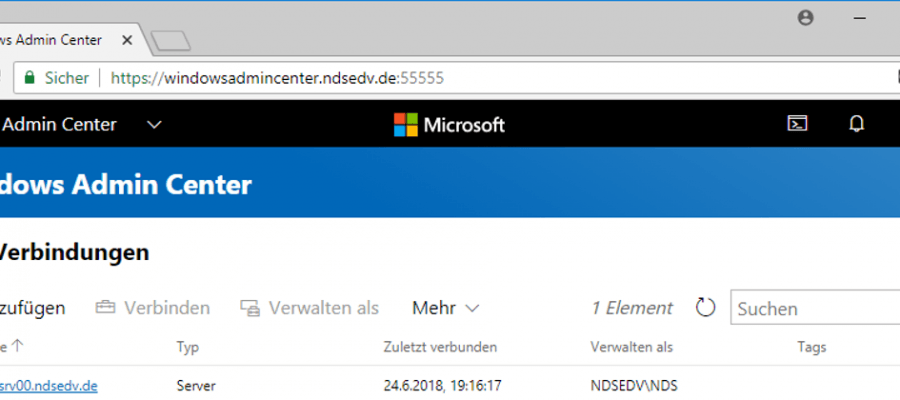Open the Chrome profile icon
The image size is (900, 400).
[806, 18]
